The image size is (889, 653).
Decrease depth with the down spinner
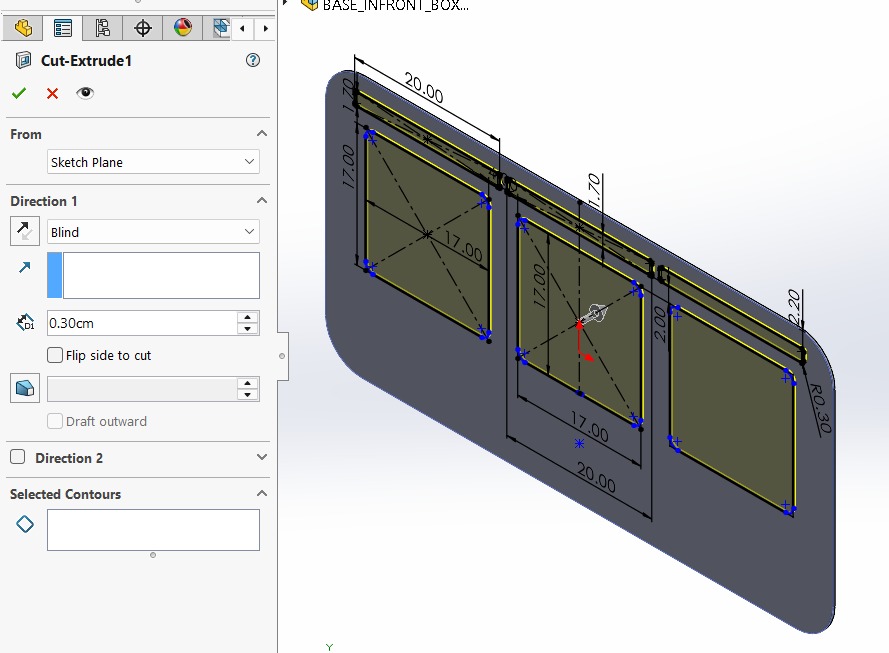248,329
